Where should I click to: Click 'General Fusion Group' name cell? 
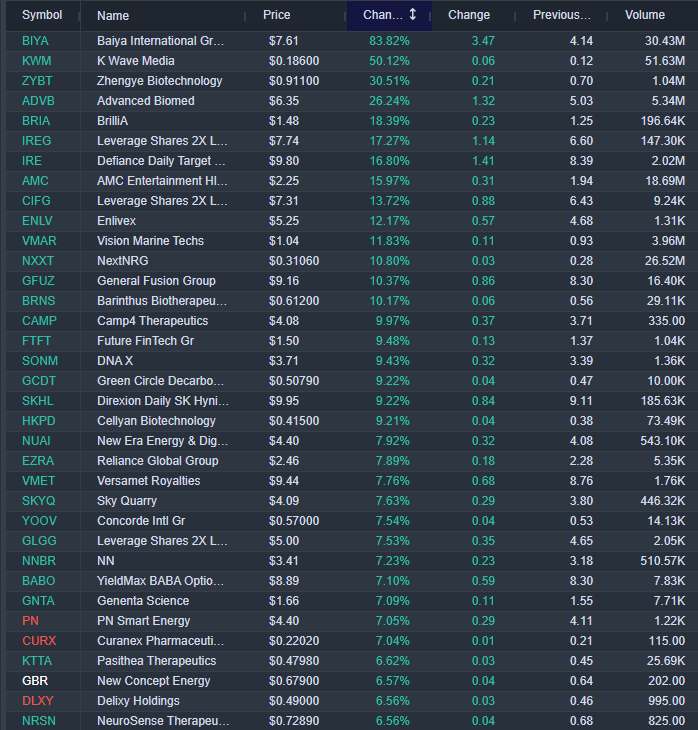[156, 281]
